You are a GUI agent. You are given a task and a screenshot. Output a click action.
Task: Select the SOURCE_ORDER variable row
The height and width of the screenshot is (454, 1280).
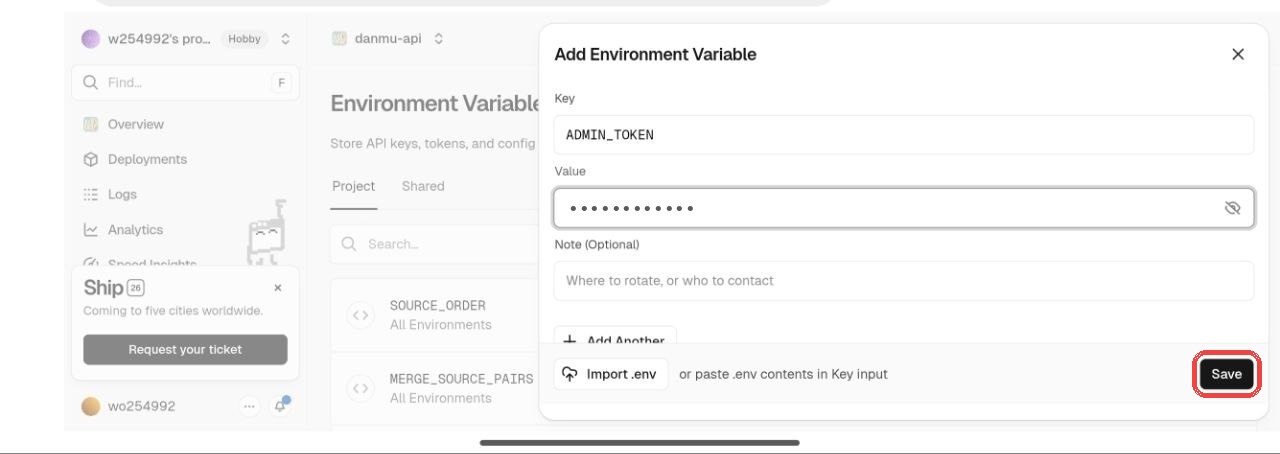436,315
